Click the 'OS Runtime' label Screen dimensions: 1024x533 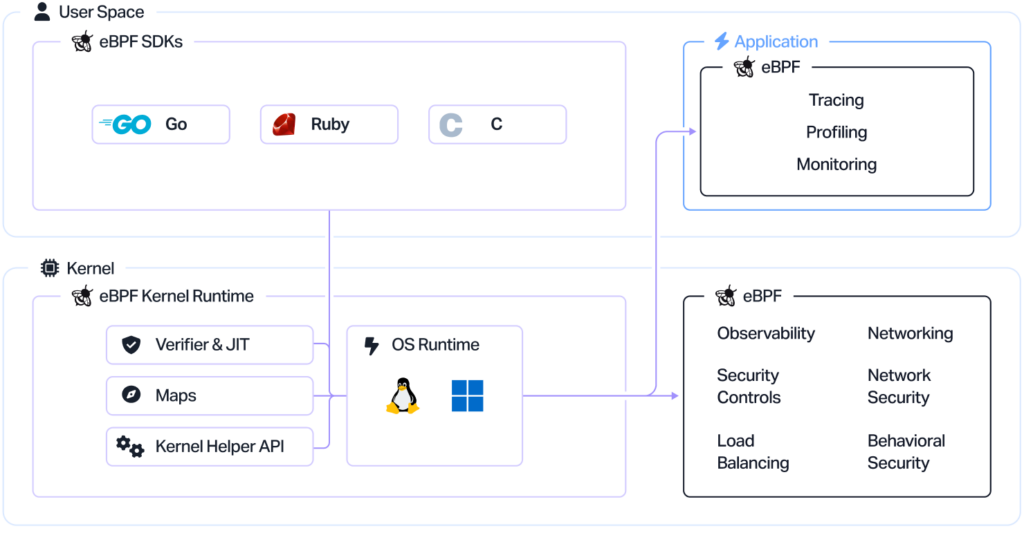click(436, 345)
